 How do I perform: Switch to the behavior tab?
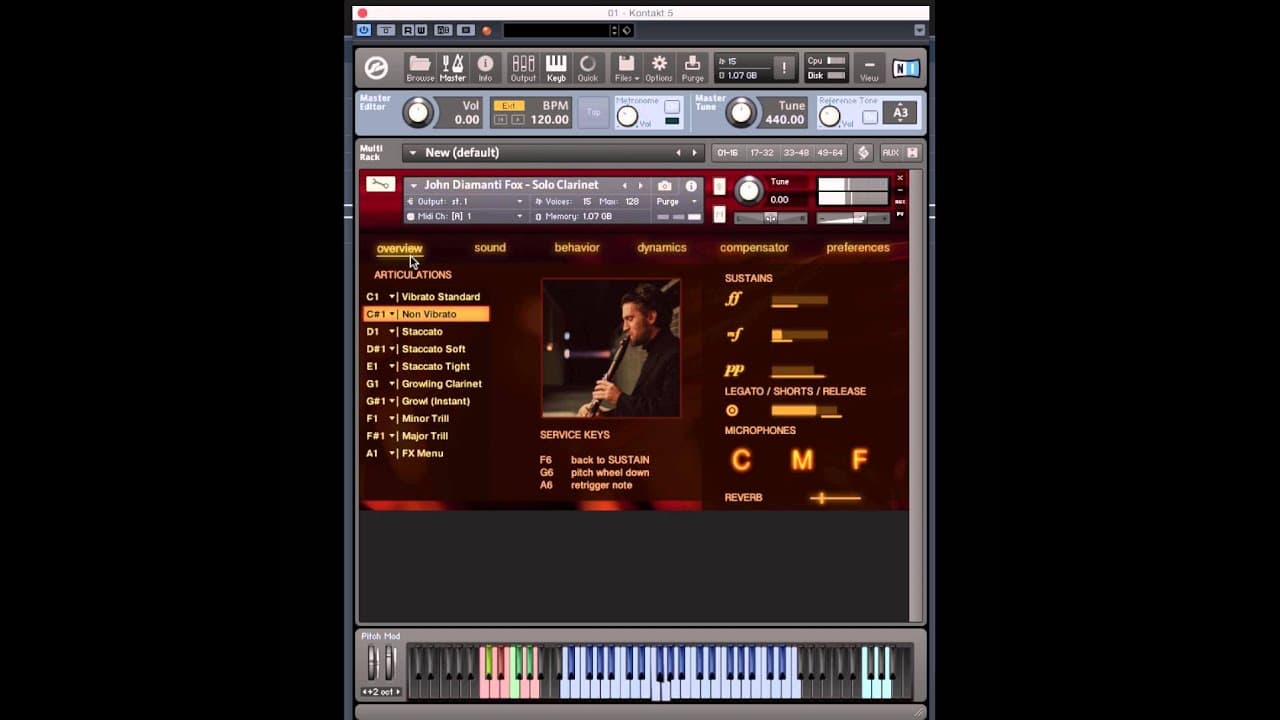click(577, 248)
